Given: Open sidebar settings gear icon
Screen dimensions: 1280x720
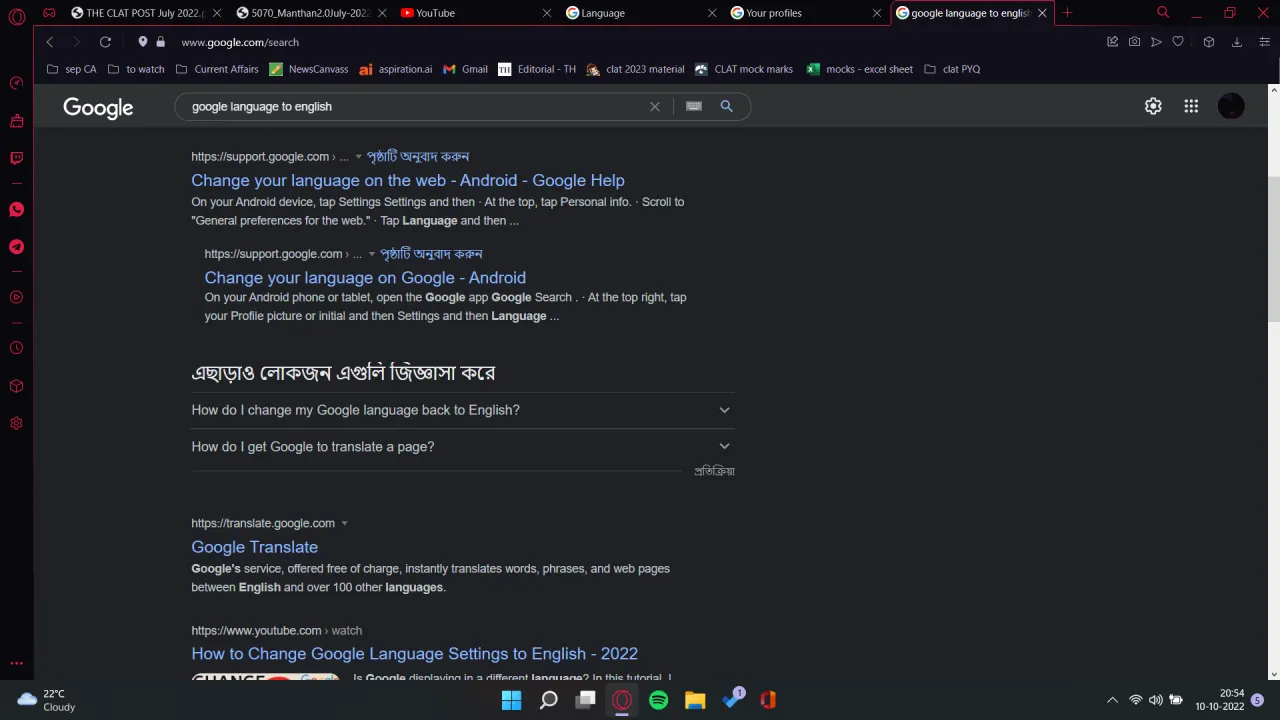Looking at the screenshot, I should (x=16, y=423).
